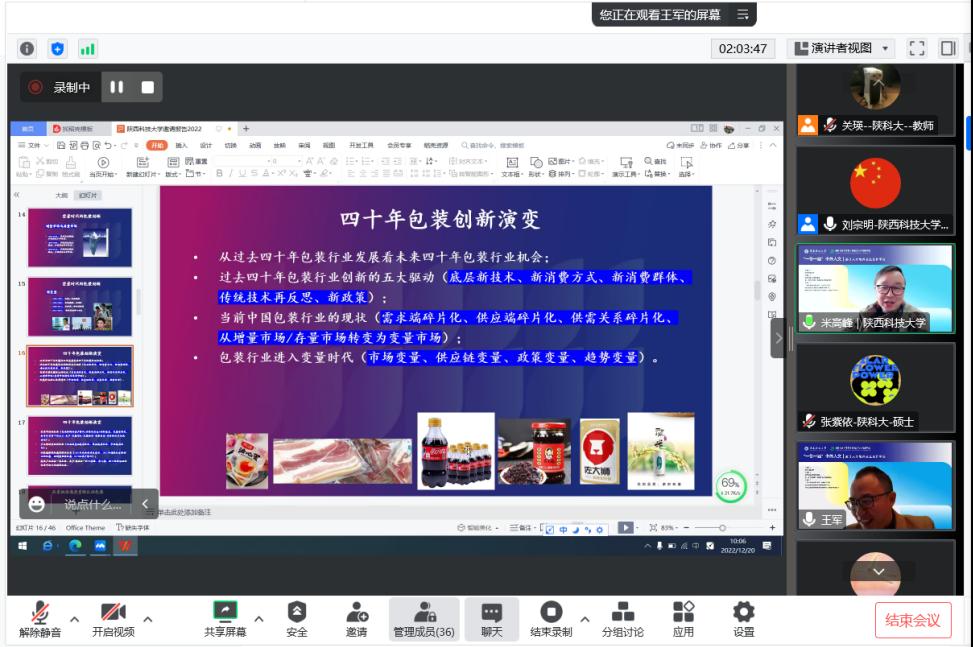The height and width of the screenshot is (647, 973).
Task: Open 分组讨论 breakout rooms
Action: coord(622,619)
